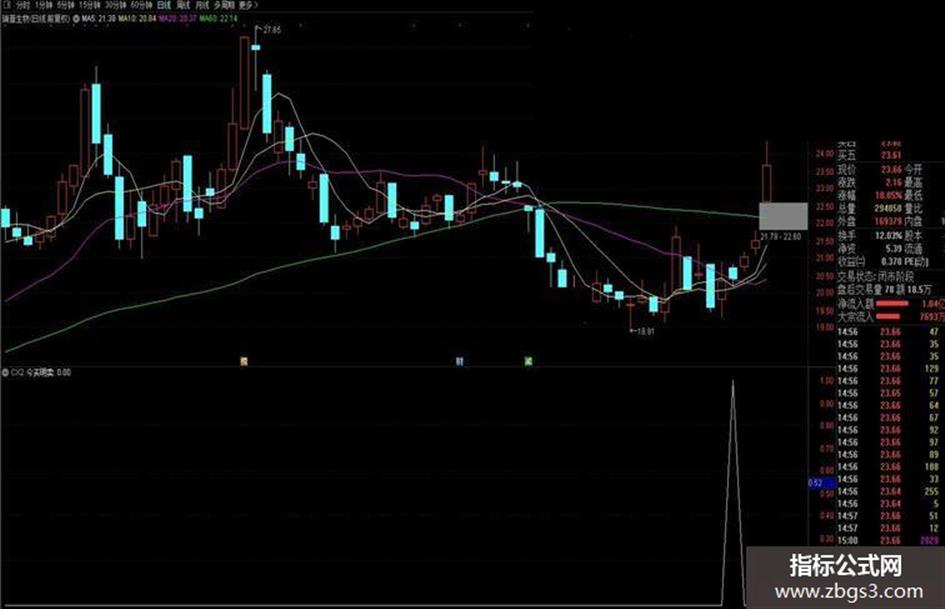Image resolution: width=945 pixels, height=609 pixels.
Task: Select the 30分钟 period tab
Action: point(115,5)
